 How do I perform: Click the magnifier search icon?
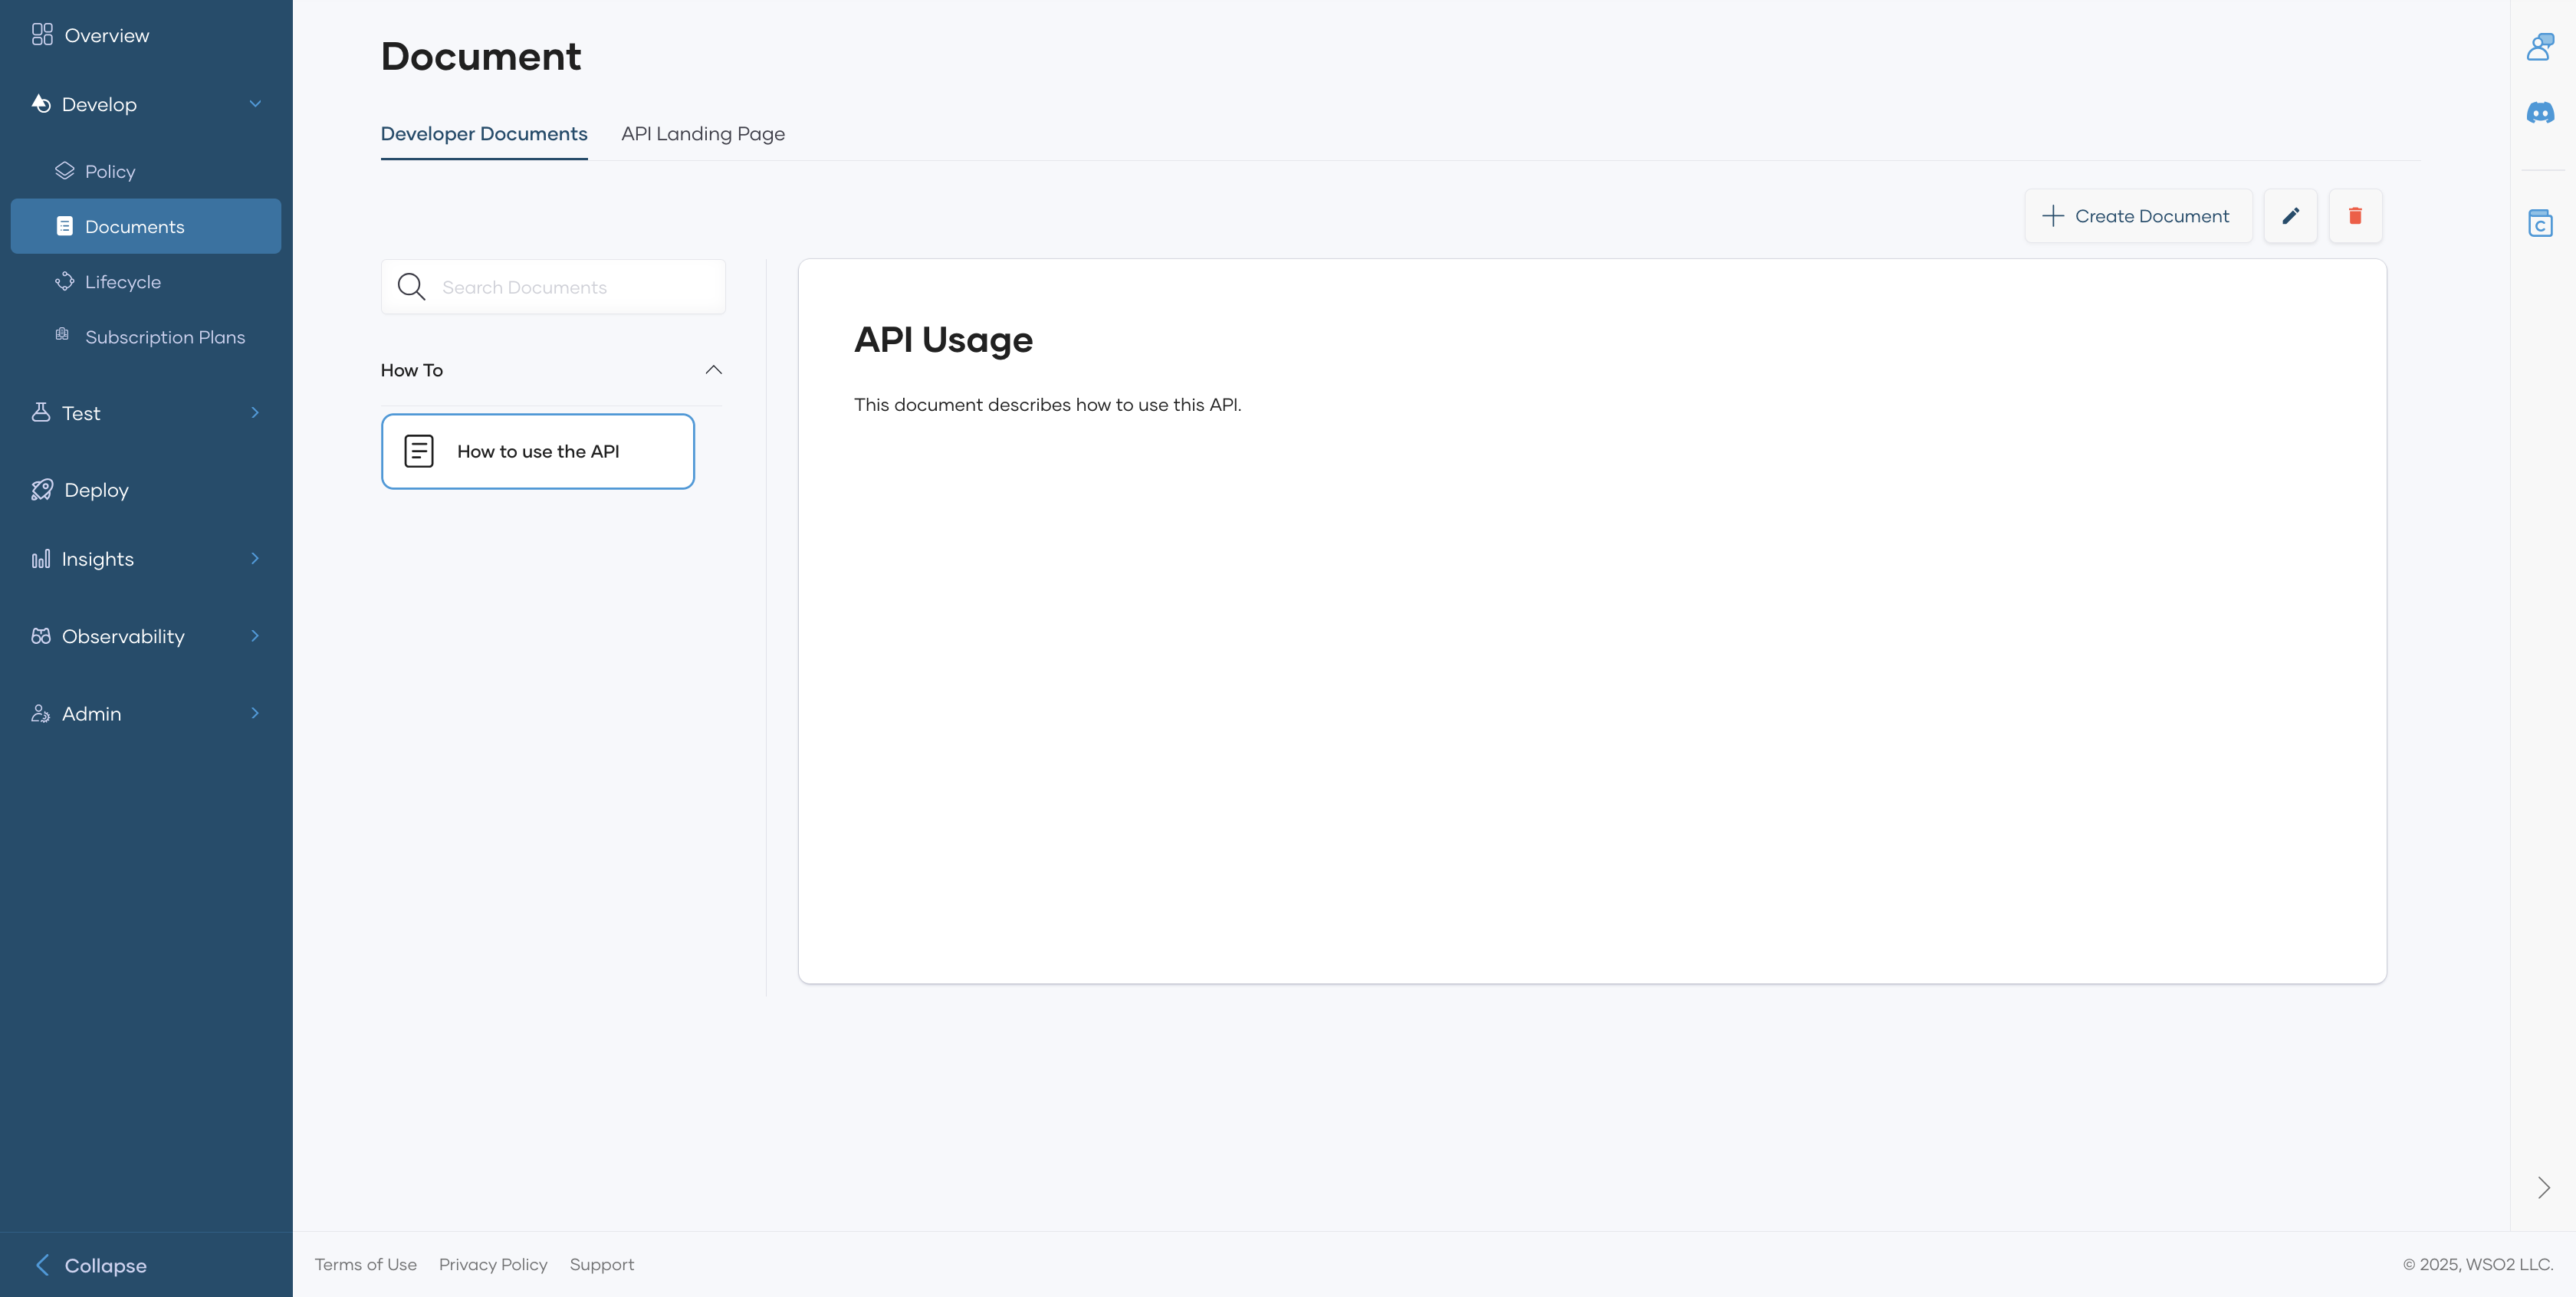point(411,287)
